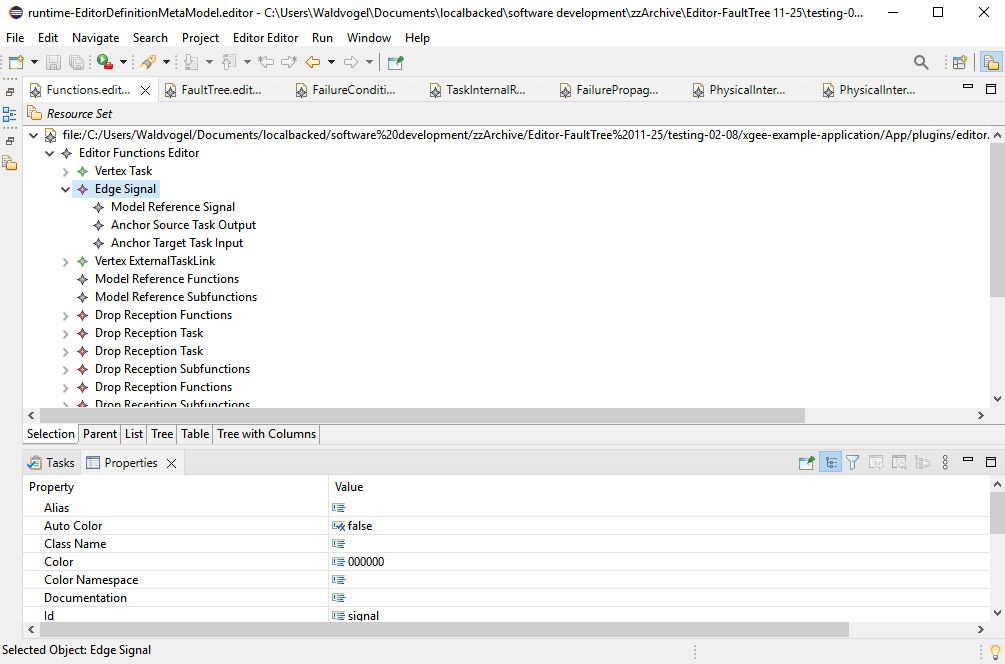This screenshot has width=1005, height=664.
Task: Switch to the FailureConditi... editor tab
Action: pyautogui.click(x=354, y=90)
